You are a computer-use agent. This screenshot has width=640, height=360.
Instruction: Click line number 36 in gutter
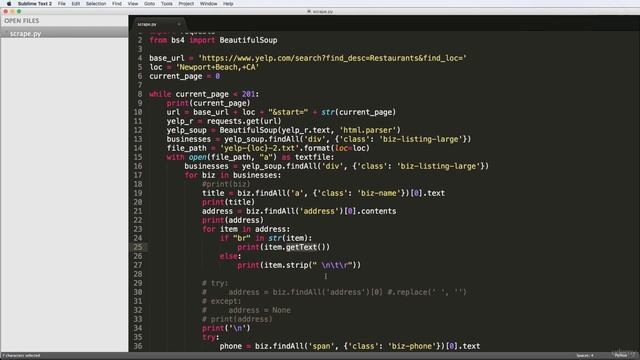point(138,346)
